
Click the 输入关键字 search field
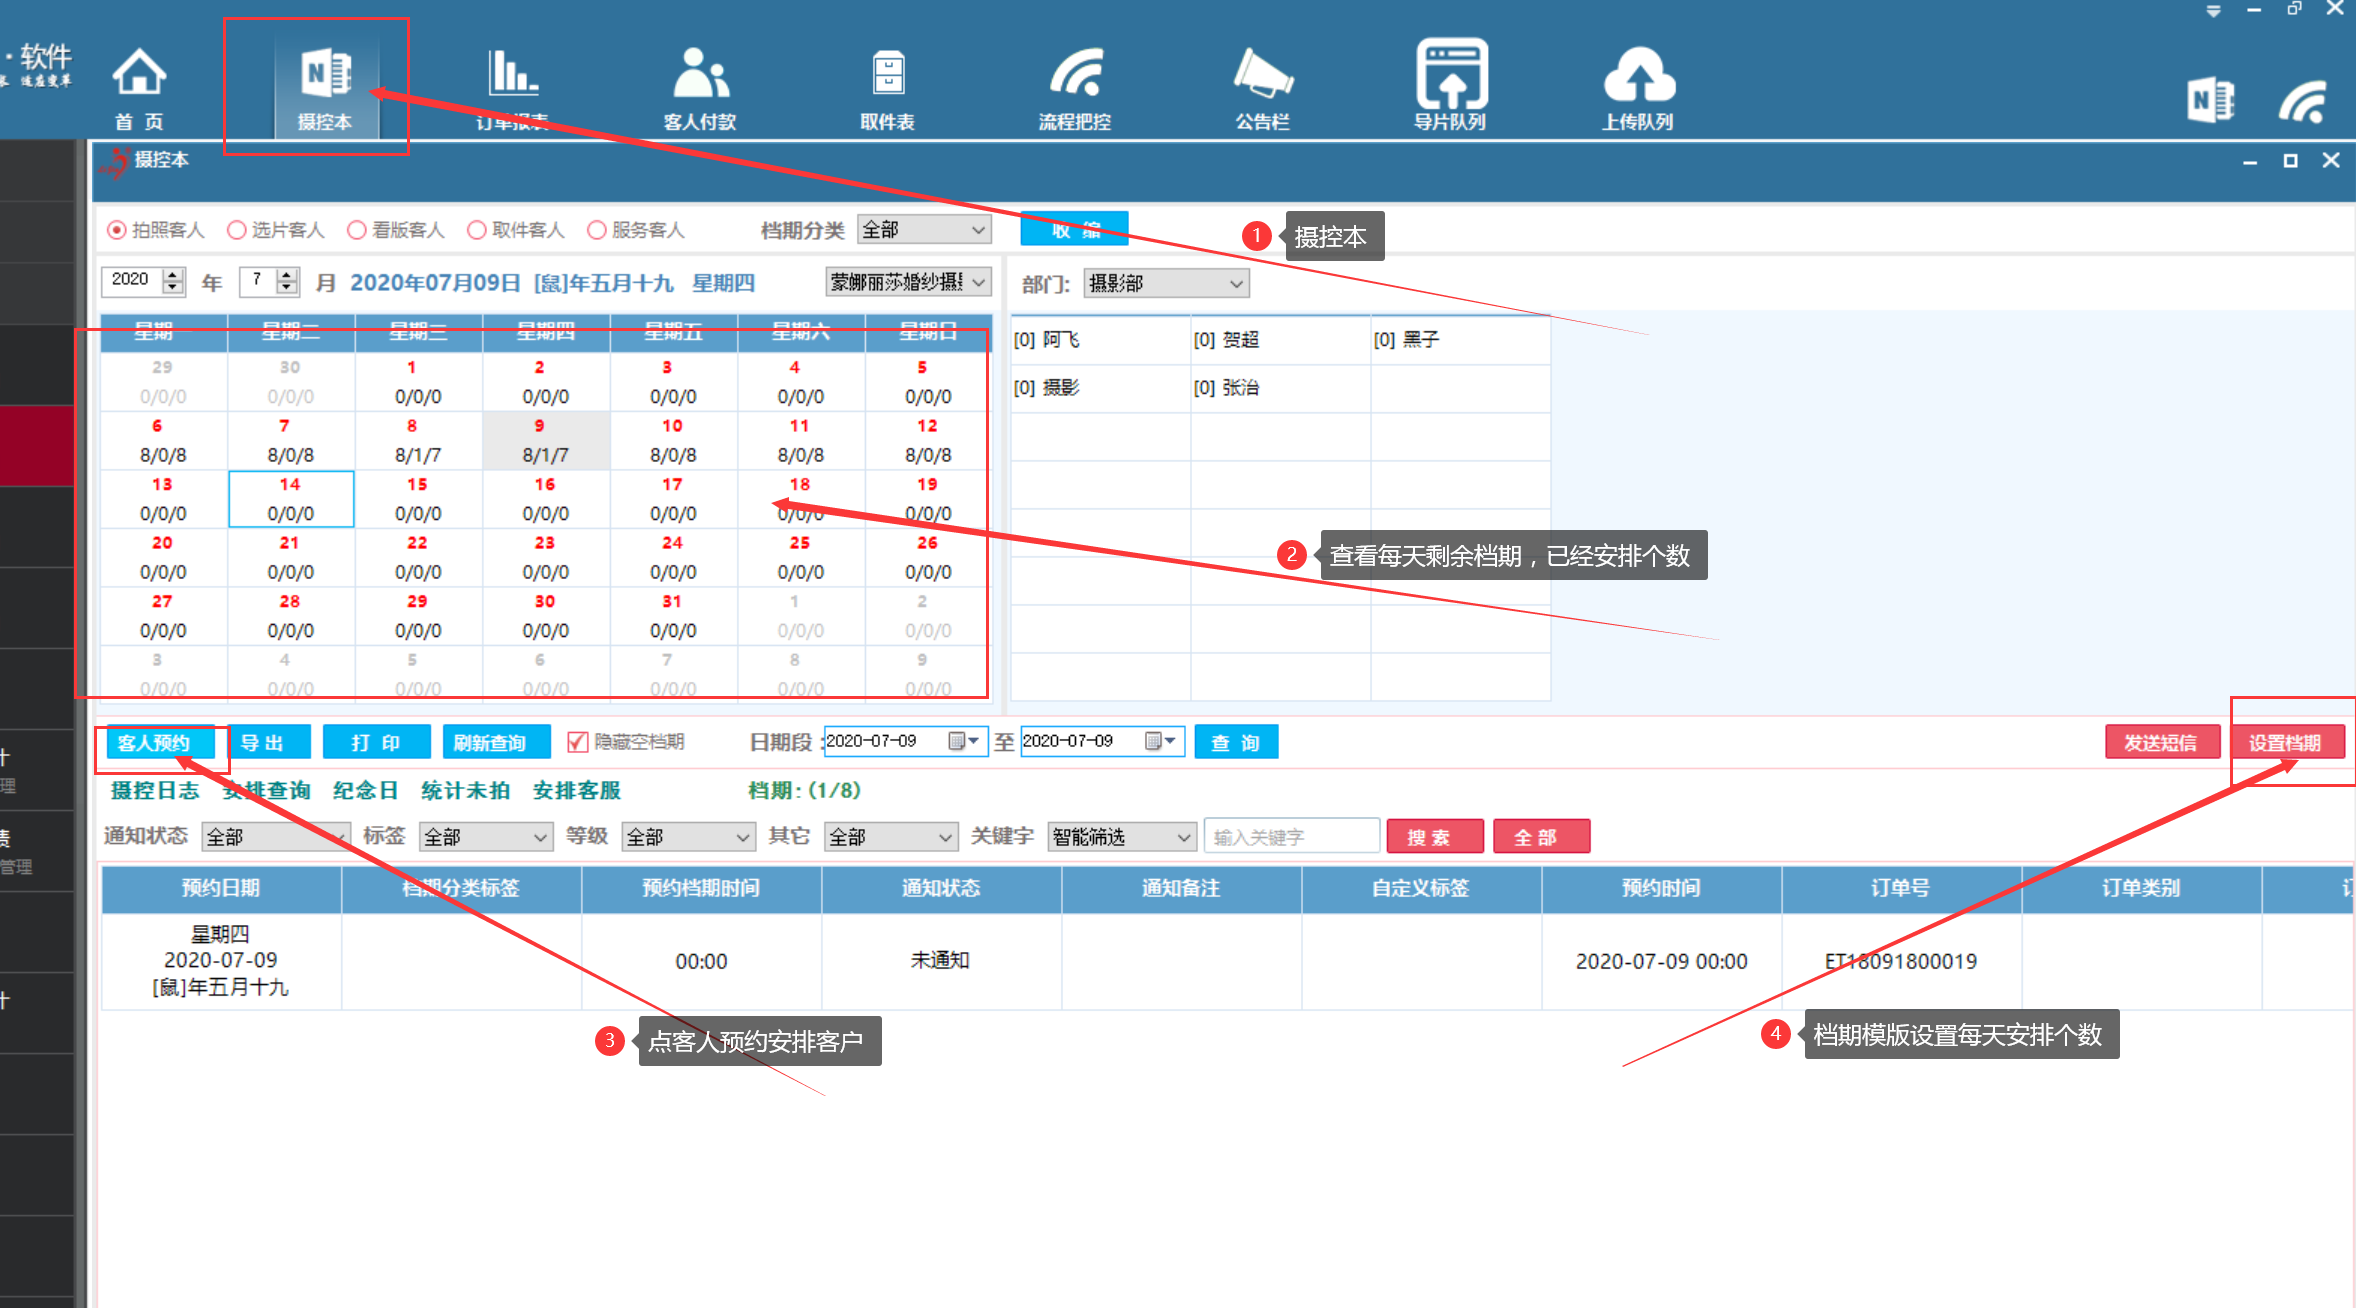click(1291, 837)
